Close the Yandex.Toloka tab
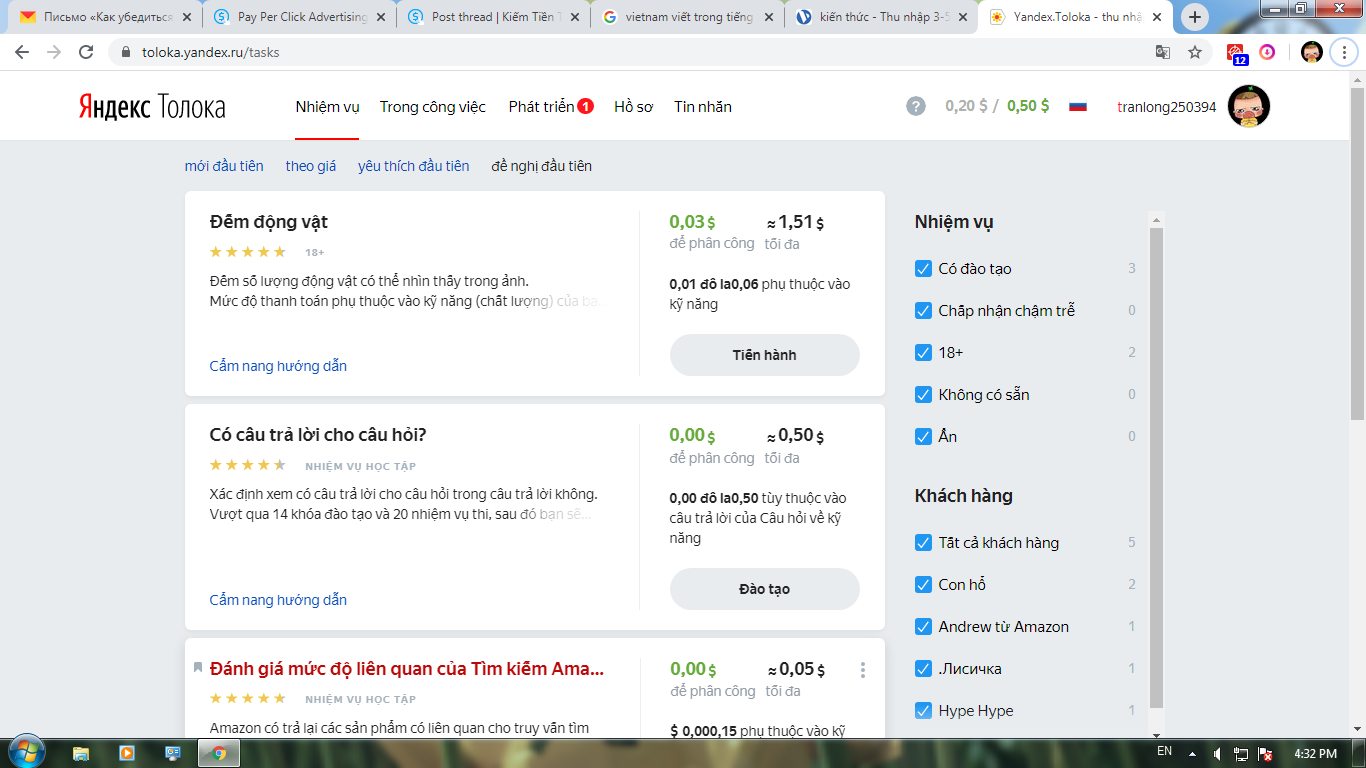Screen dimensions: 1366x768 pyautogui.click(x=1157, y=17)
